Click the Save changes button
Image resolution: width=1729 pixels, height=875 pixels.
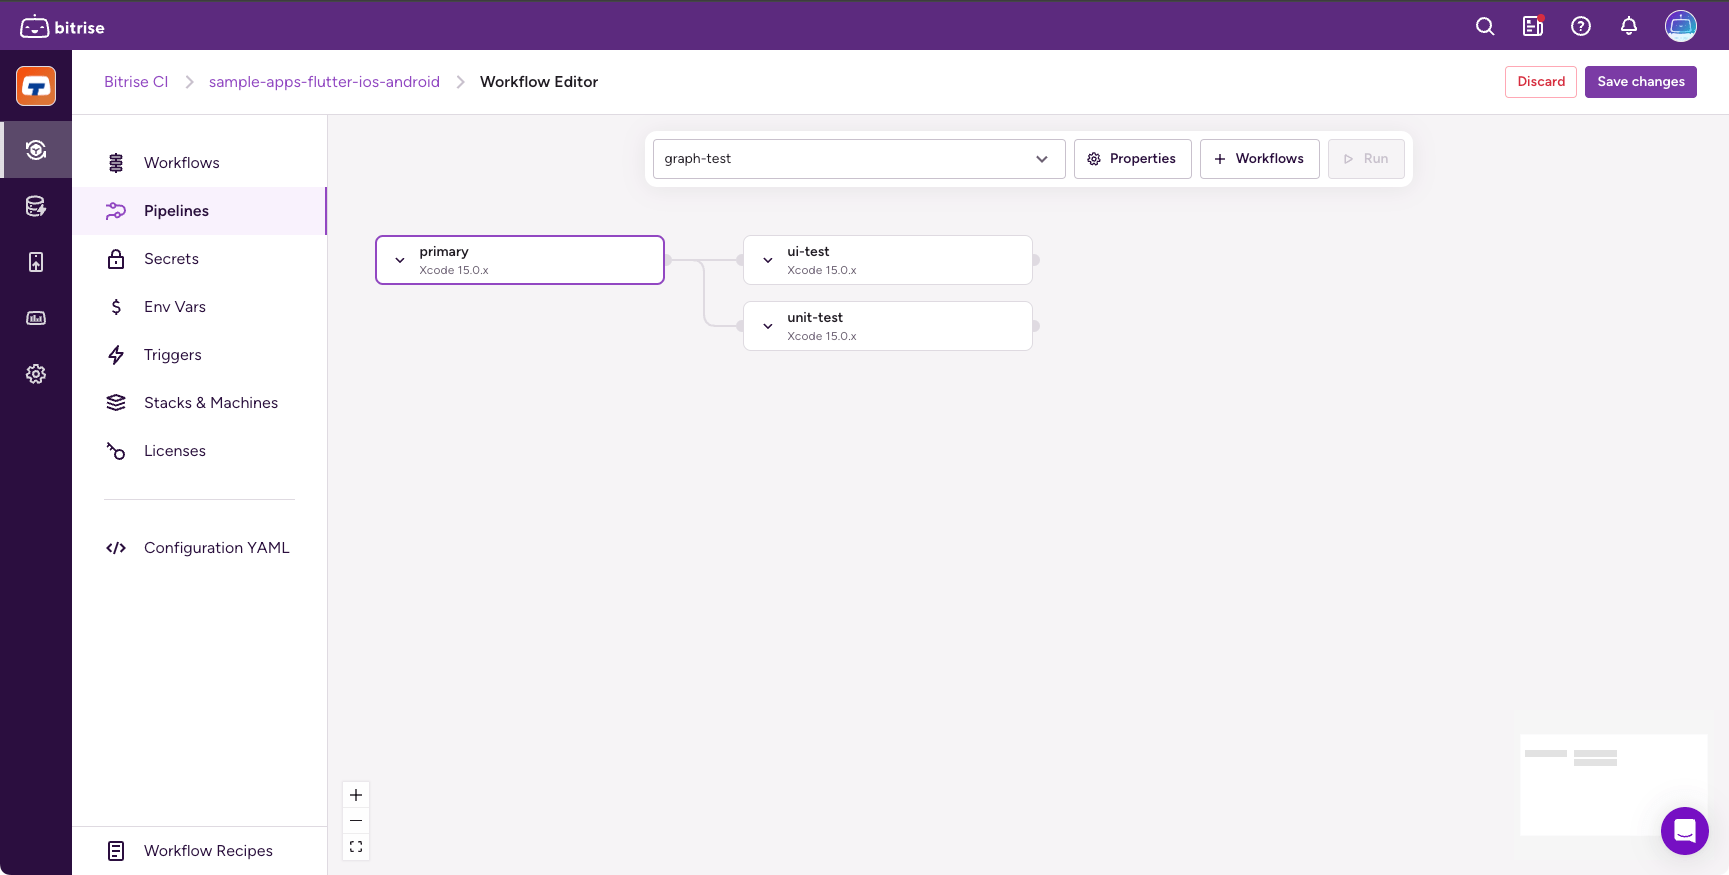1640,82
